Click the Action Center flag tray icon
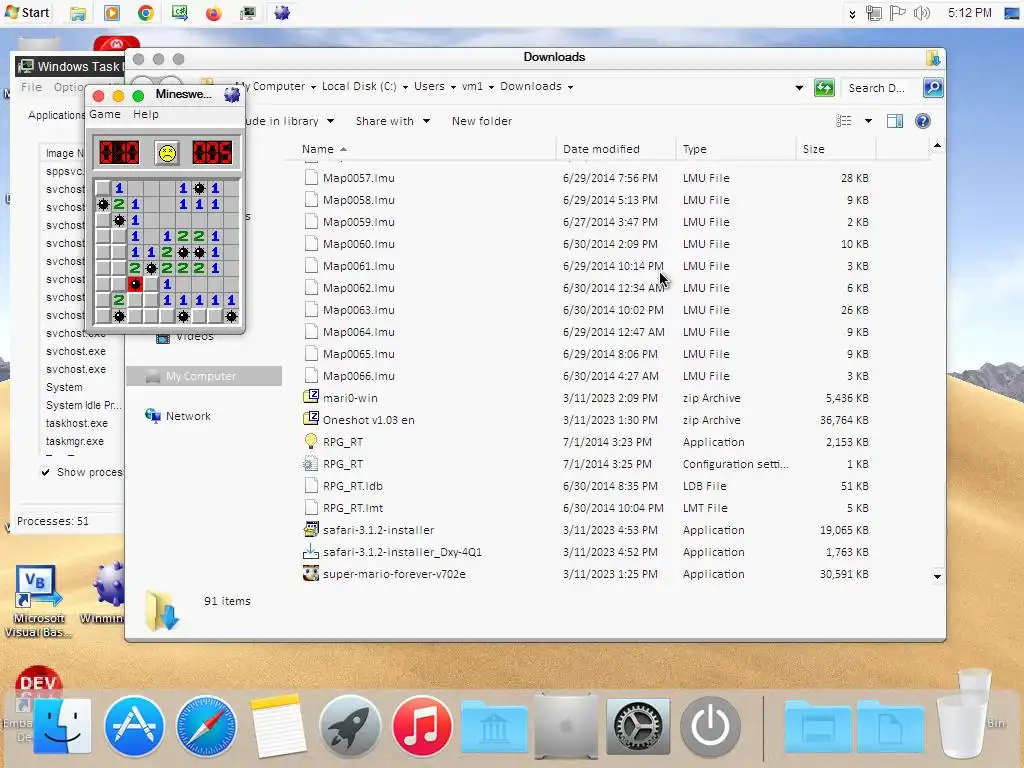This screenshot has height=768, width=1024. point(898,13)
